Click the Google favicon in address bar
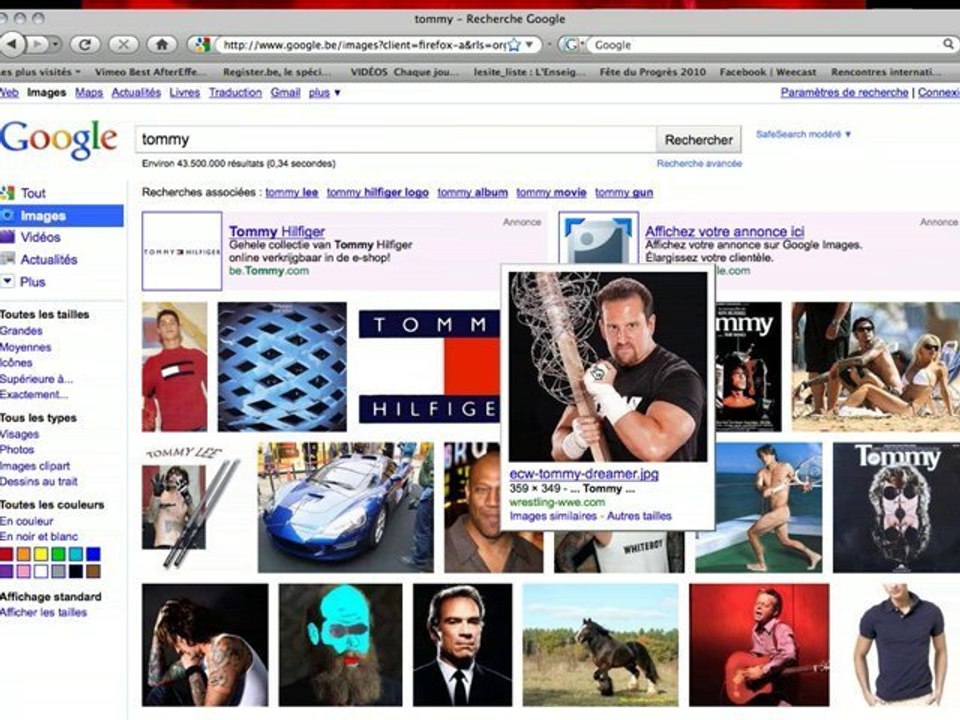The image size is (960, 720). pos(203,45)
